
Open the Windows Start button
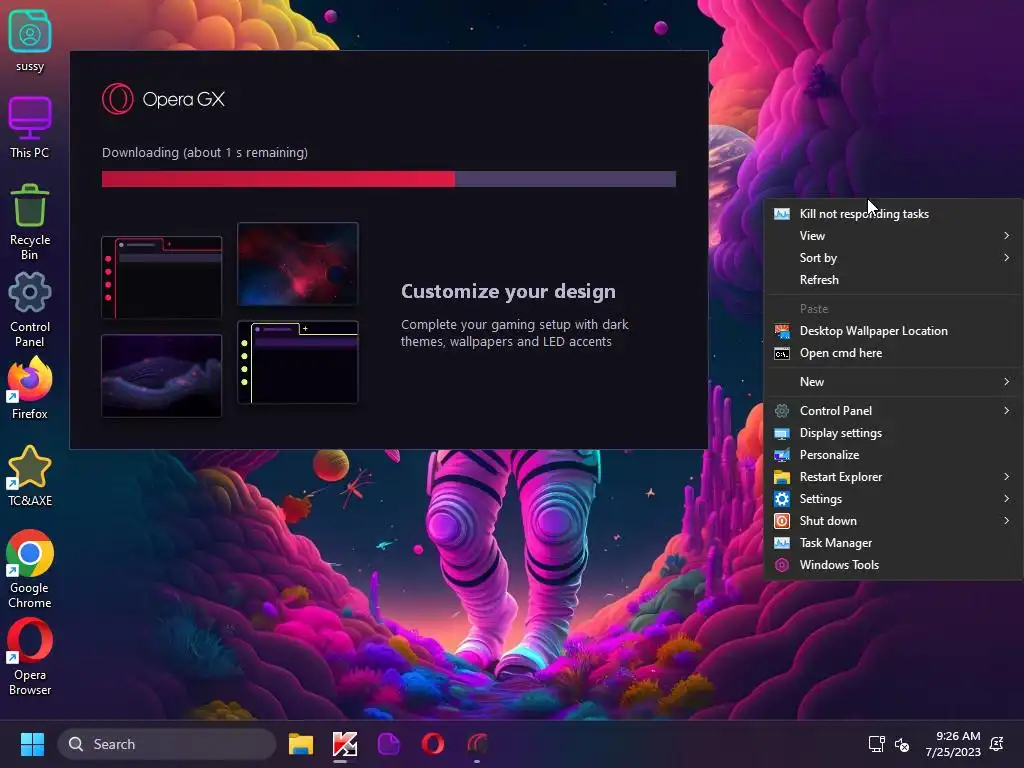(x=32, y=744)
